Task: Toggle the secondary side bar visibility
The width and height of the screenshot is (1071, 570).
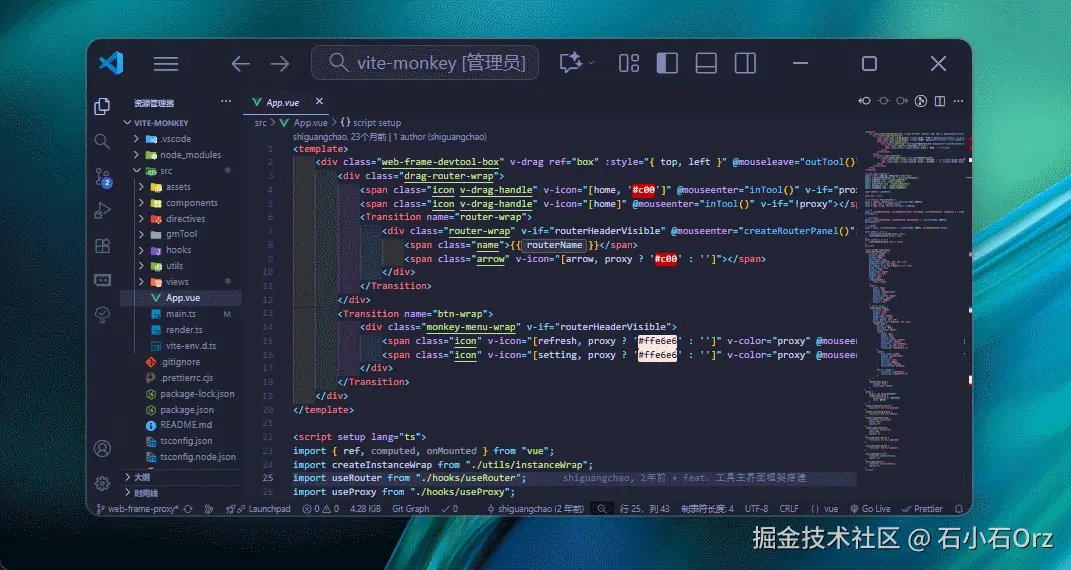Action: [x=745, y=63]
